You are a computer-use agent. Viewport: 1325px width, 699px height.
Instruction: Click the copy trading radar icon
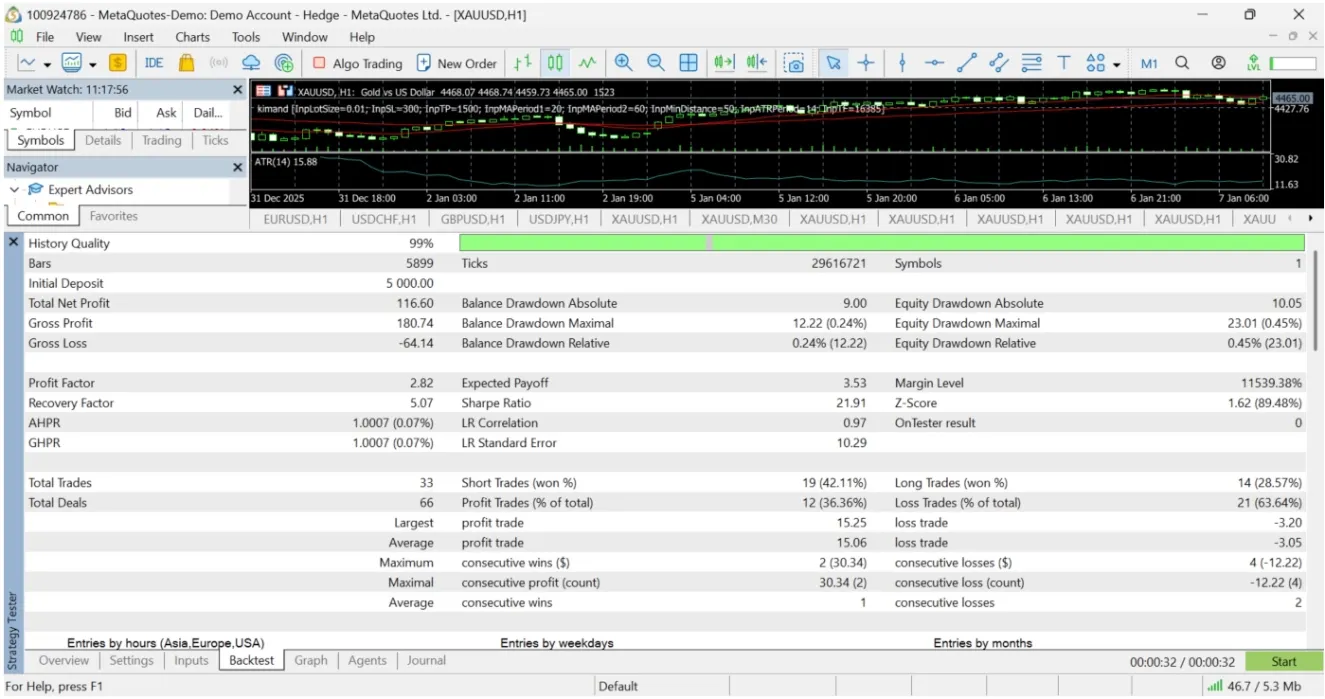(284, 63)
